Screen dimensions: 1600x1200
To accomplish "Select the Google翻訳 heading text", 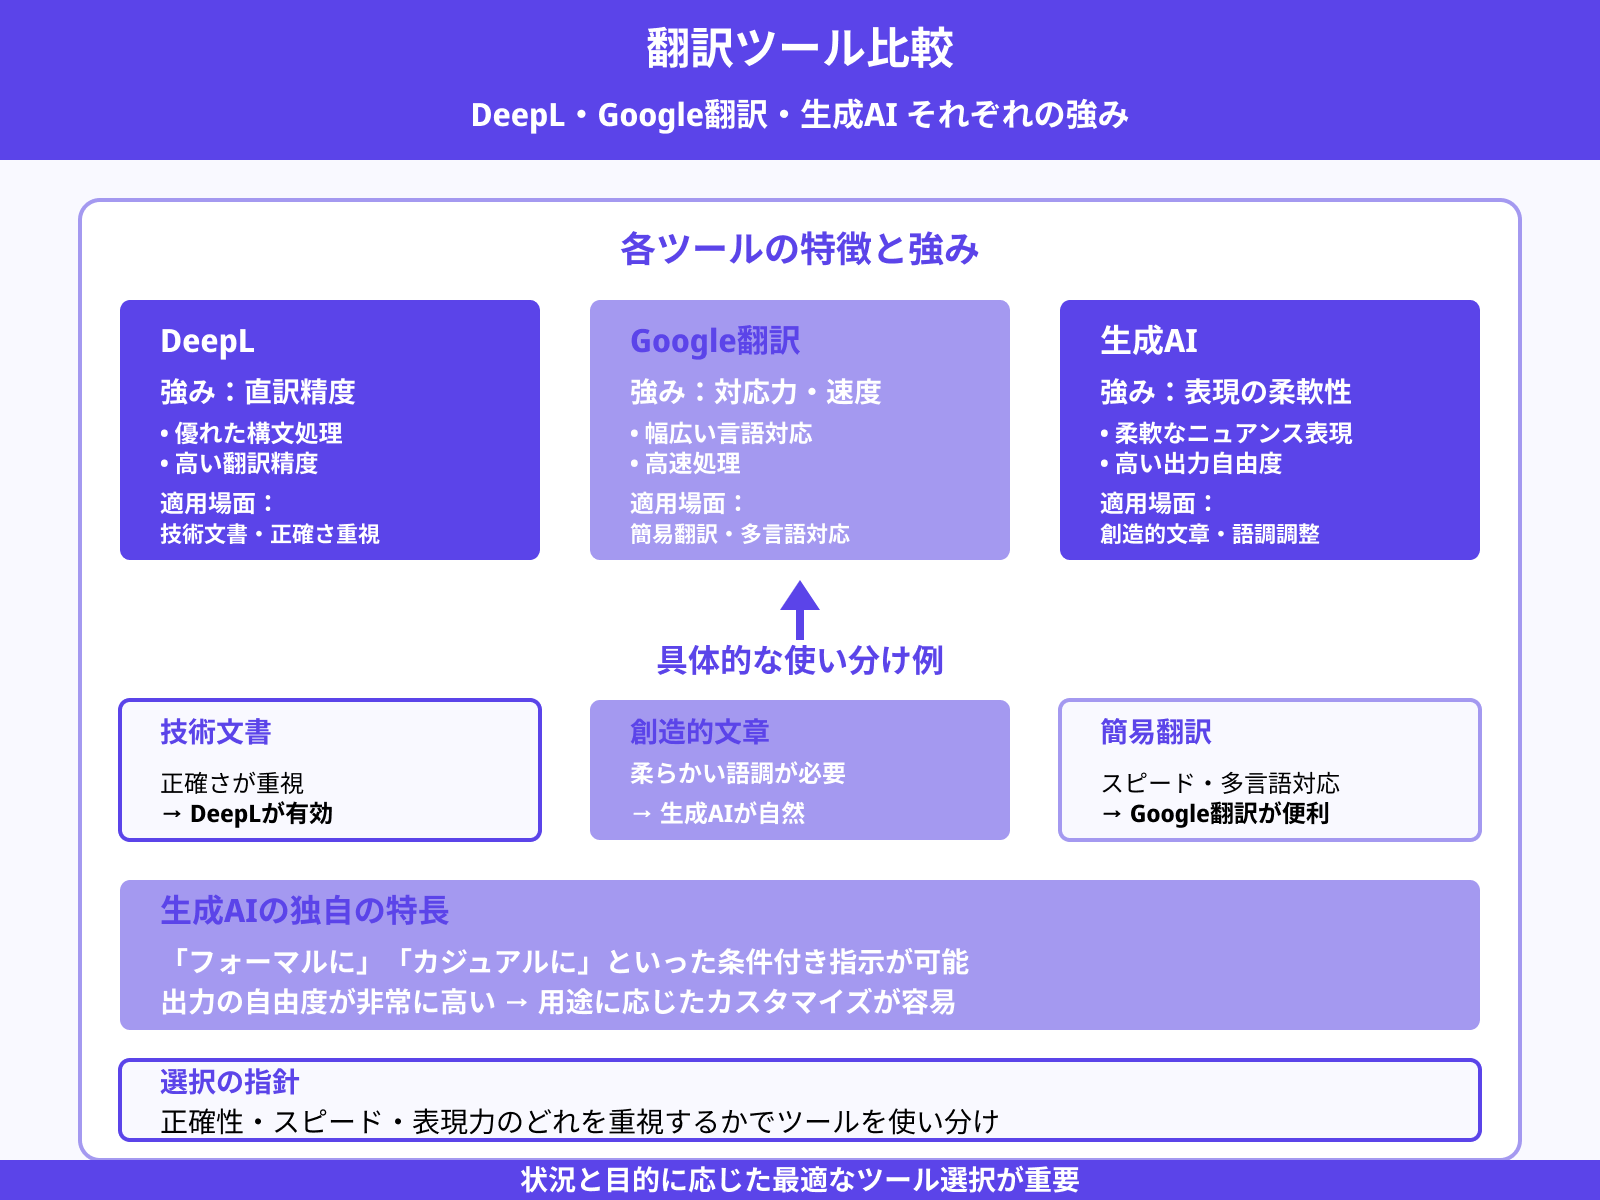I will pos(713,341).
